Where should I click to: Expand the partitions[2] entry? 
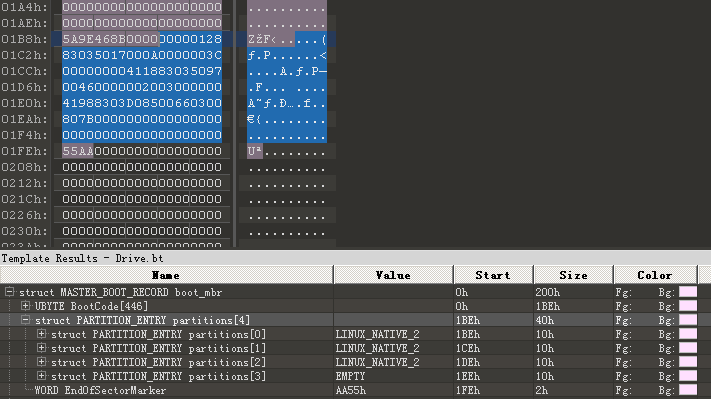click(x=42, y=362)
